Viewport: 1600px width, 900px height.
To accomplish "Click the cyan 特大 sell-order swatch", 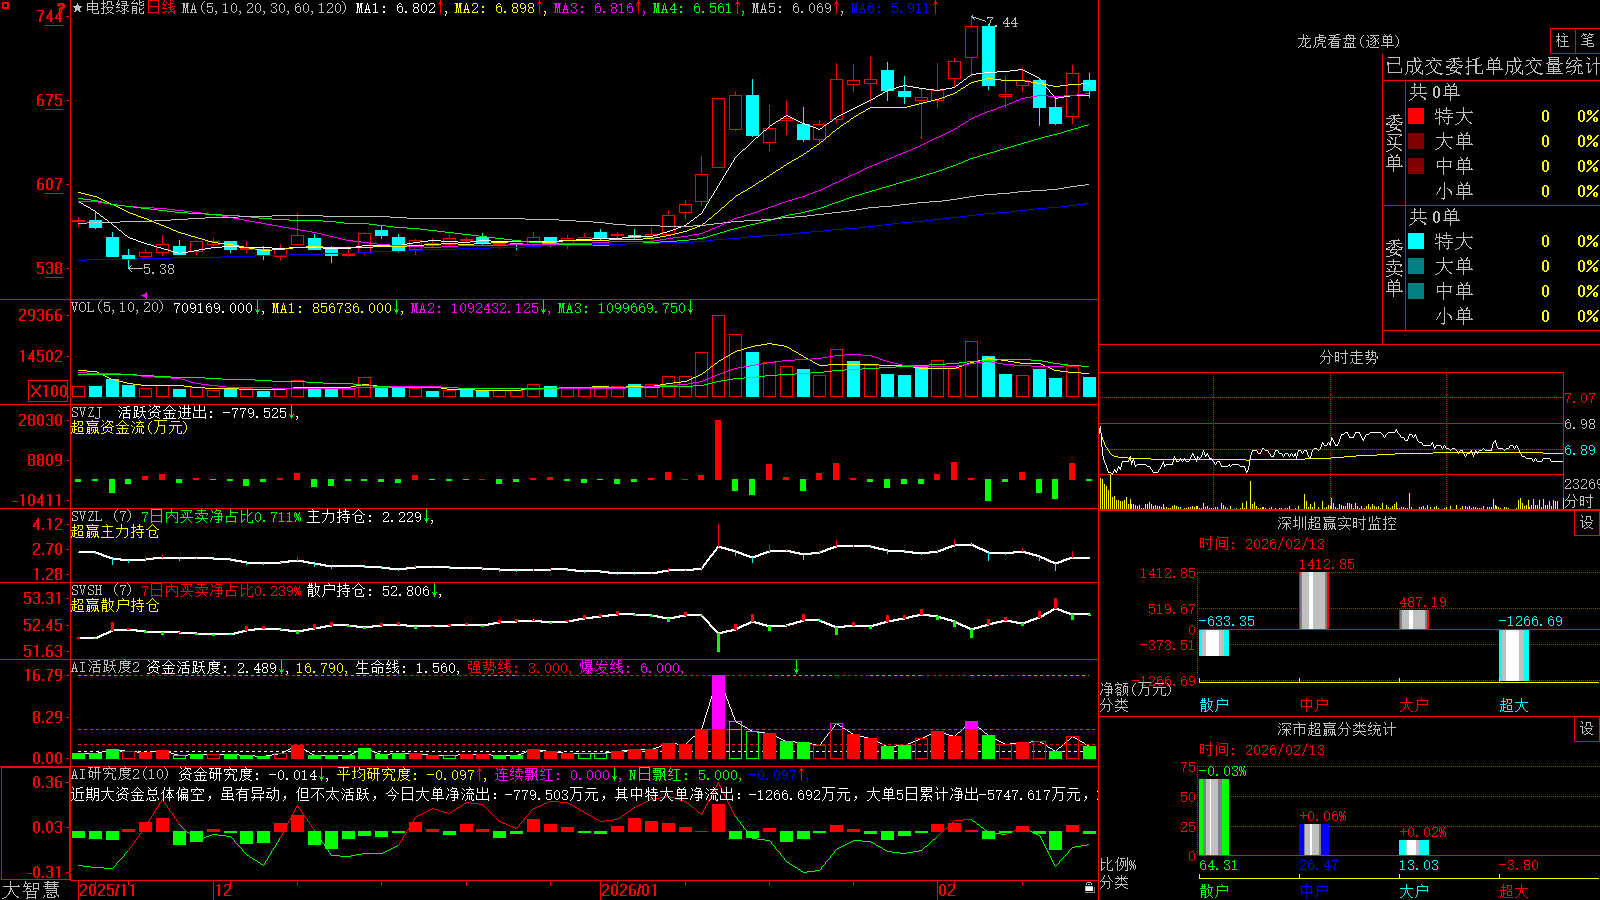I will (1416, 241).
